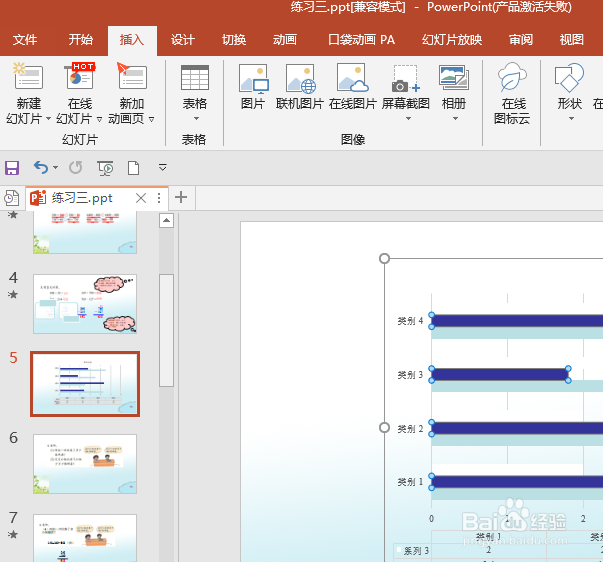The width and height of the screenshot is (603, 562).
Task: Expand the 相册 dropdown arrow
Action: click(455, 118)
